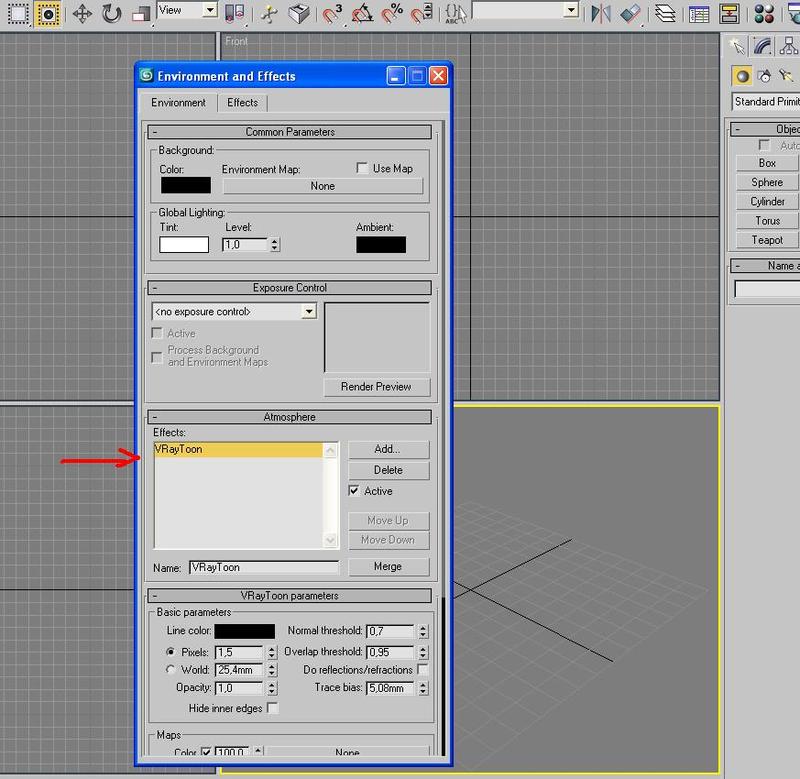Select the Shapes category icon
This screenshot has height=779, width=800.
pos(764,77)
